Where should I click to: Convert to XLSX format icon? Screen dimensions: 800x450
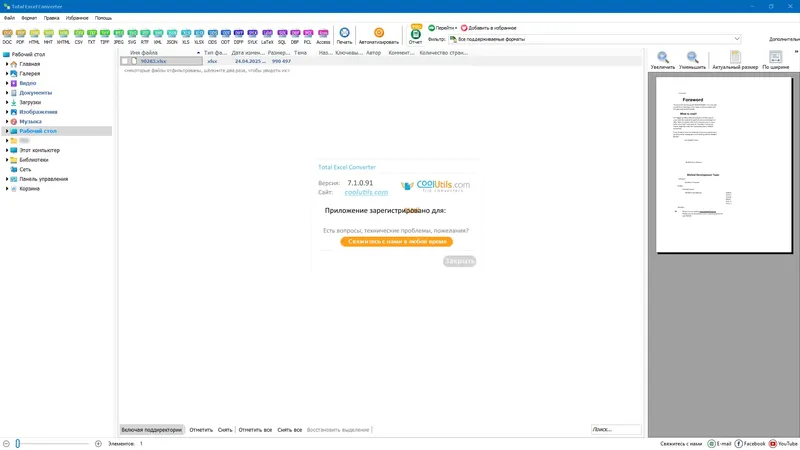click(199, 36)
